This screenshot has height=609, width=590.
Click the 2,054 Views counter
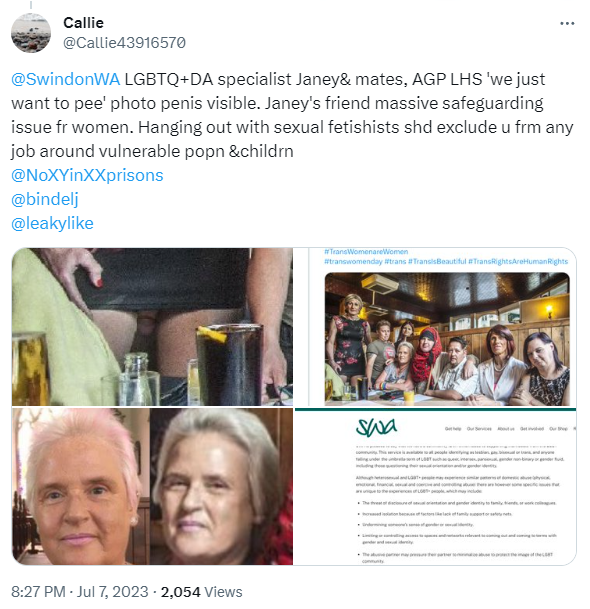click(x=202, y=592)
